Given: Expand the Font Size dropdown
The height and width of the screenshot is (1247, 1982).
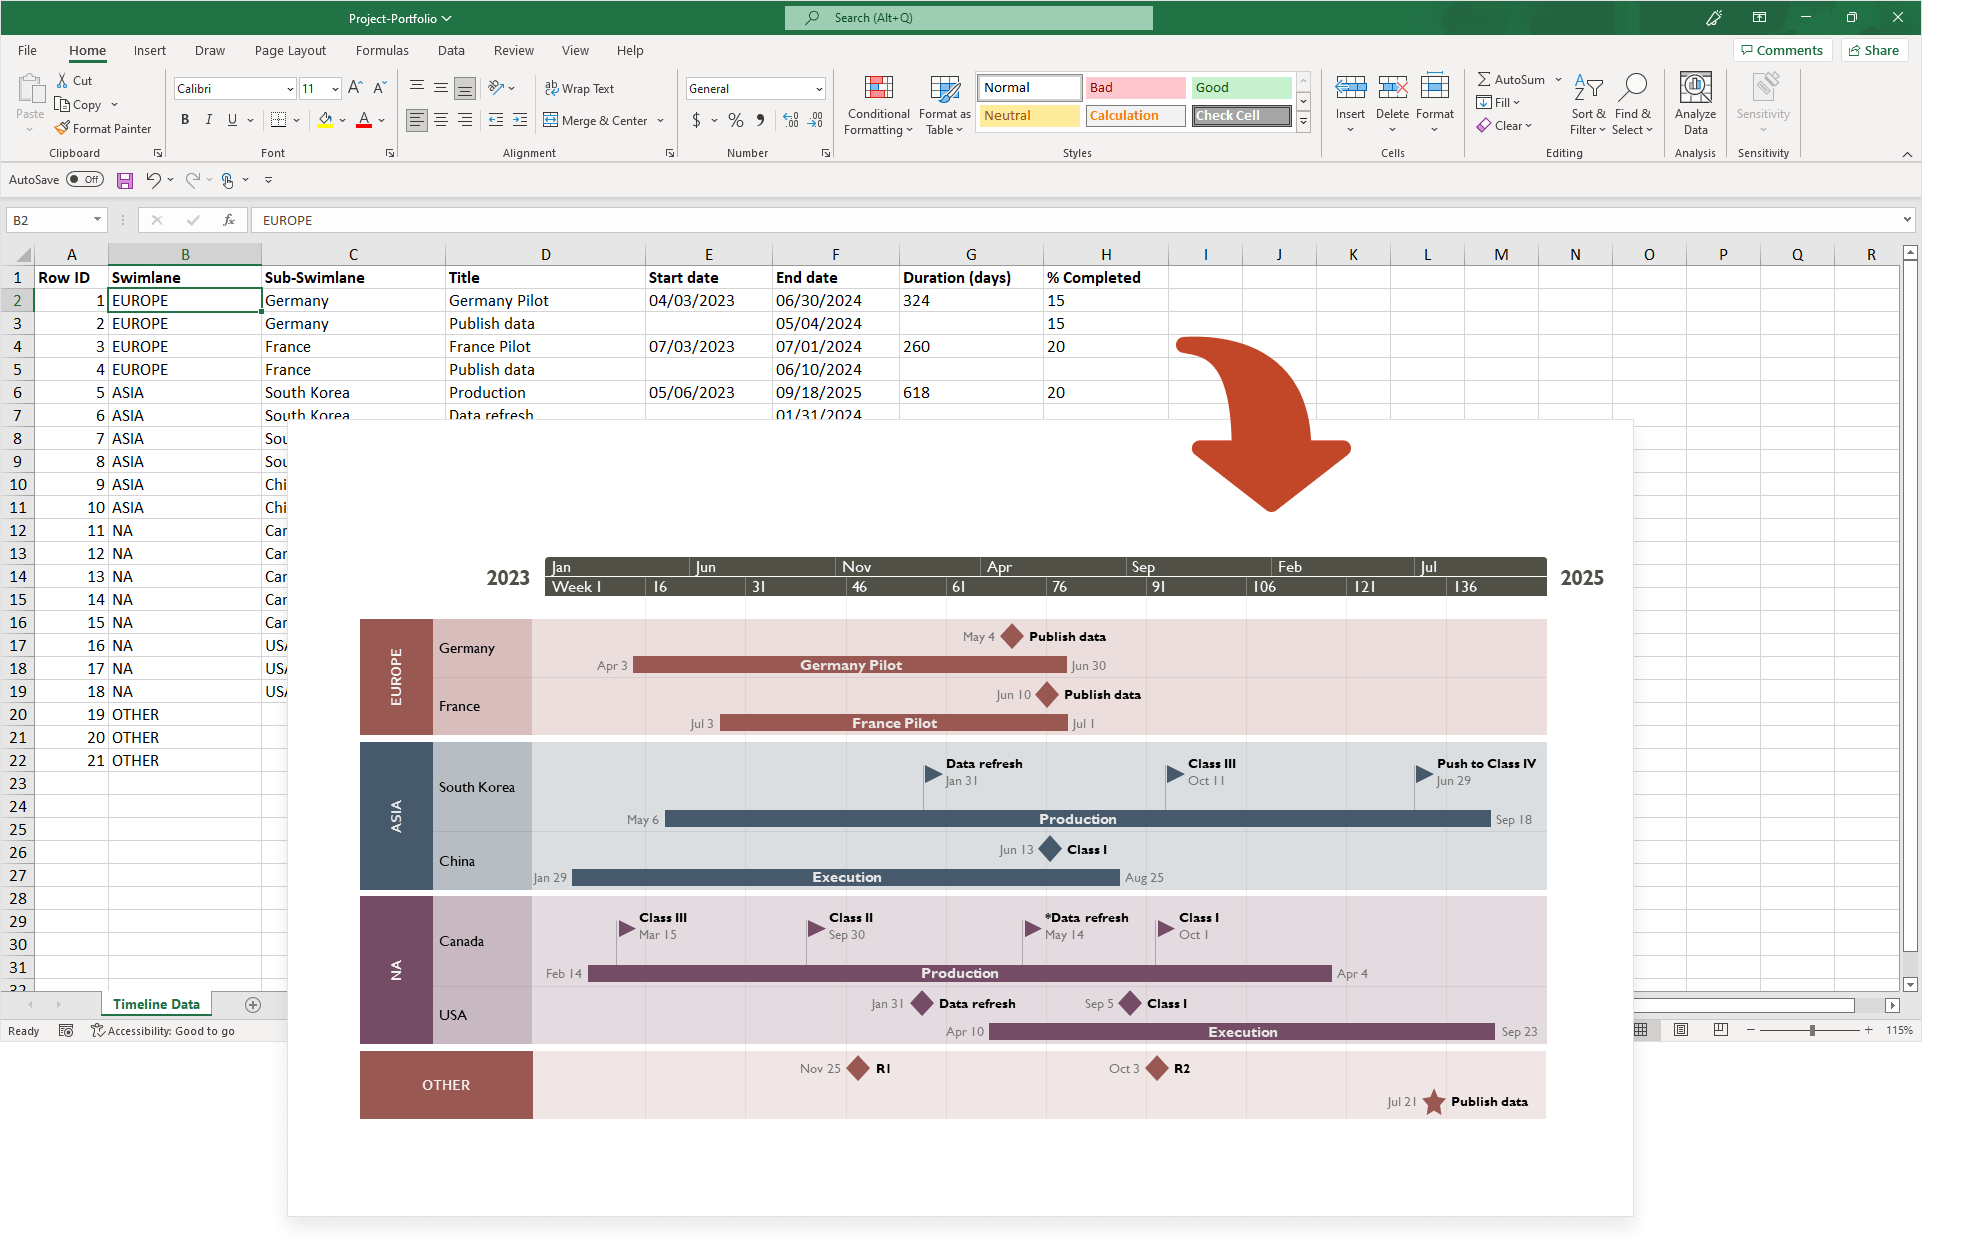Looking at the screenshot, I should click(332, 91).
